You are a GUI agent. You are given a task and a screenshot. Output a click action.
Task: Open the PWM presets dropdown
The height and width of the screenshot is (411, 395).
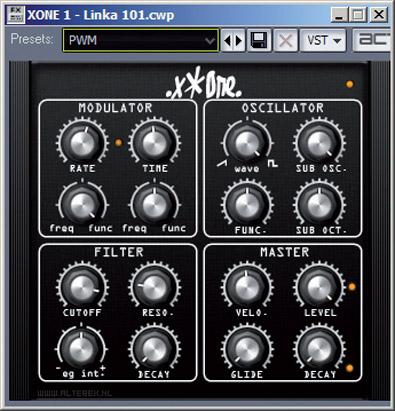141,40
